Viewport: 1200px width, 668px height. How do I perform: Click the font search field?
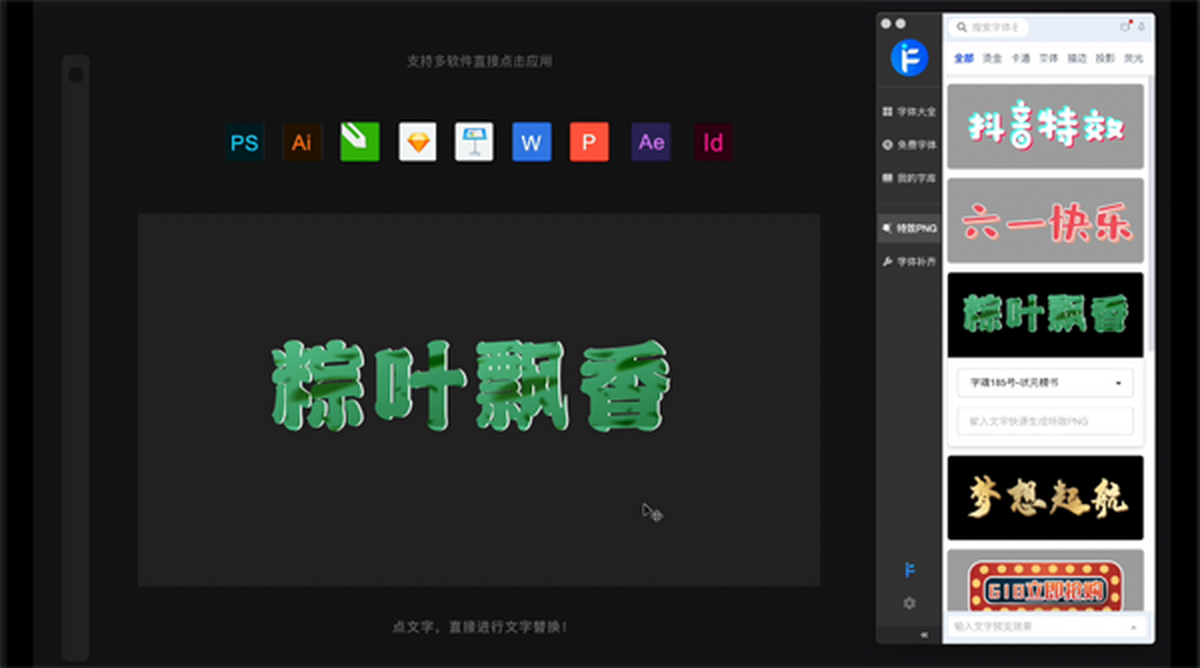point(990,27)
